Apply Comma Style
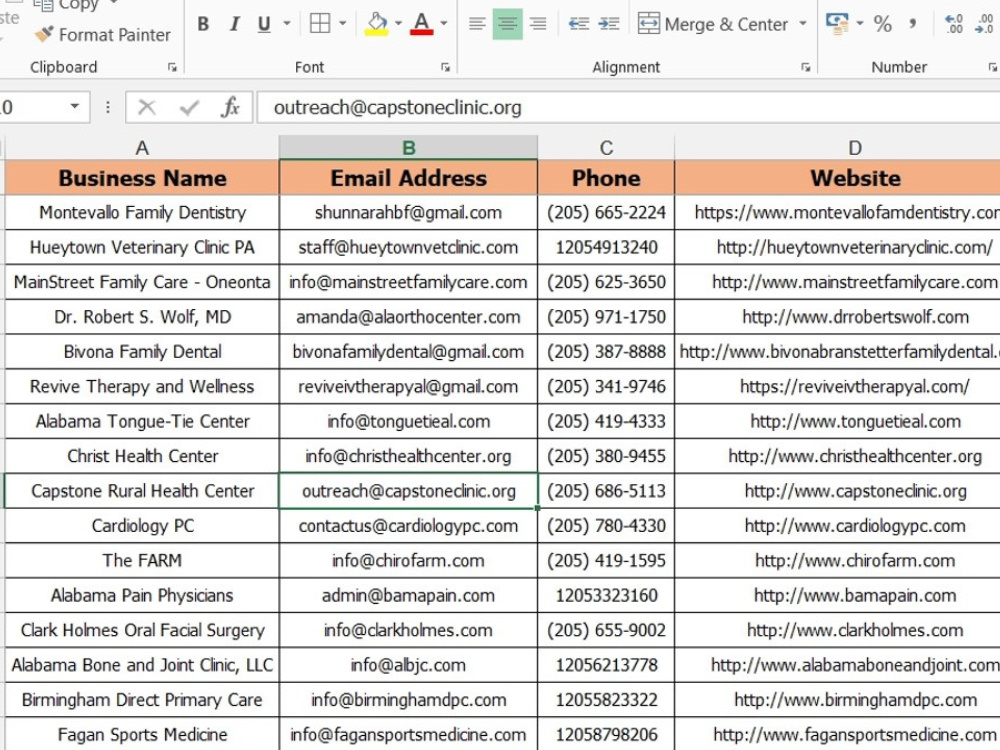The image size is (1000, 750). pos(913,24)
